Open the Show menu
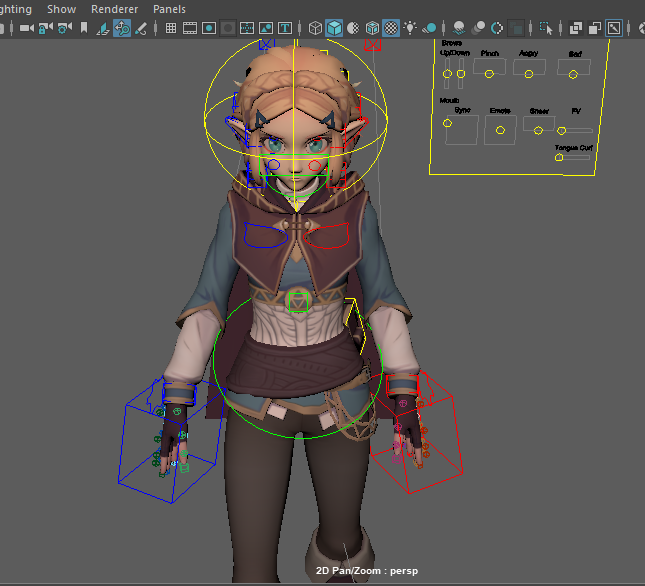The width and height of the screenshot is (645, 586). coord(61,9)
